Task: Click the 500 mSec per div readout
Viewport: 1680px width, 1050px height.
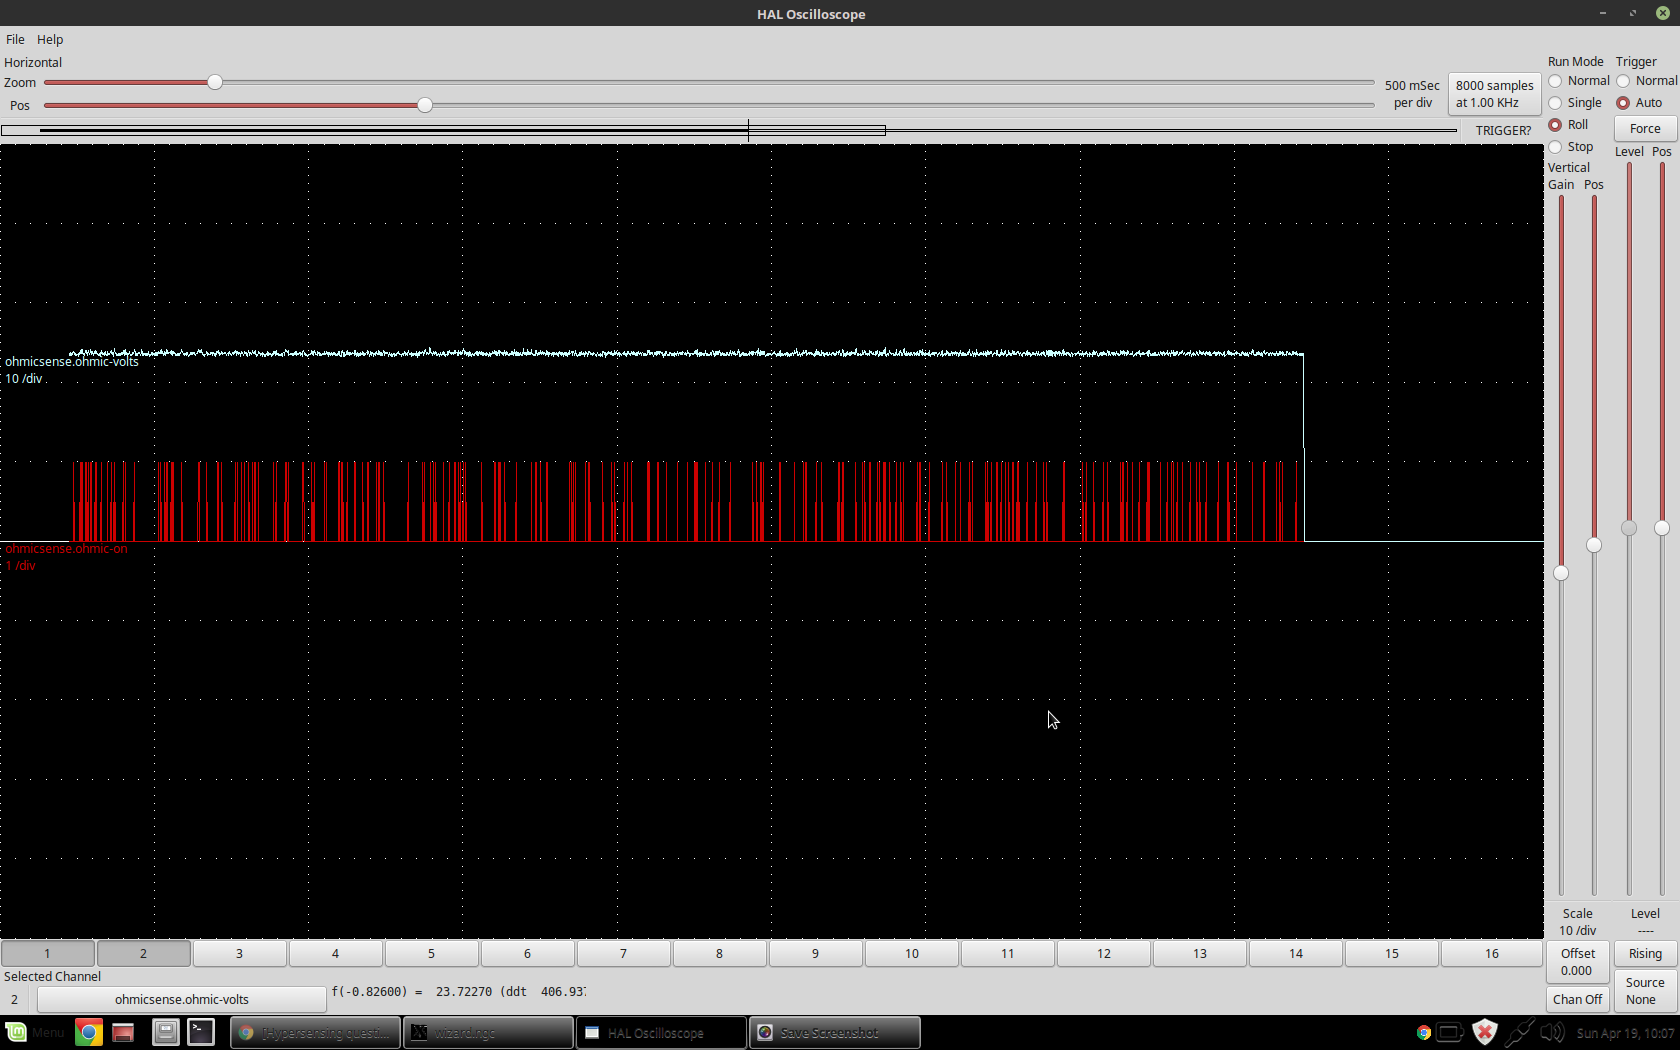Action: tap(1412, 94)
